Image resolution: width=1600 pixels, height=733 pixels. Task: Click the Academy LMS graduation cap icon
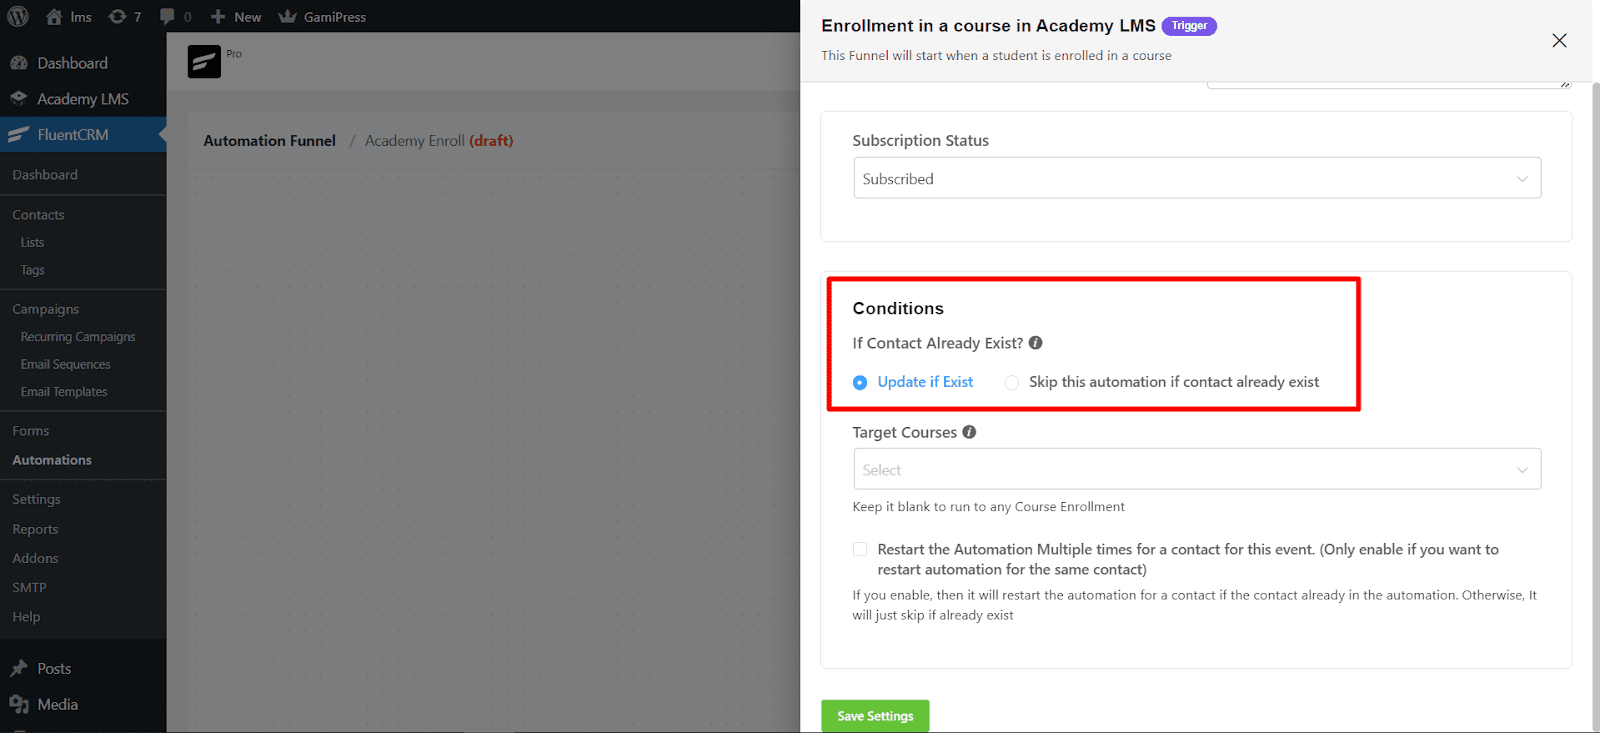point(18,99)
